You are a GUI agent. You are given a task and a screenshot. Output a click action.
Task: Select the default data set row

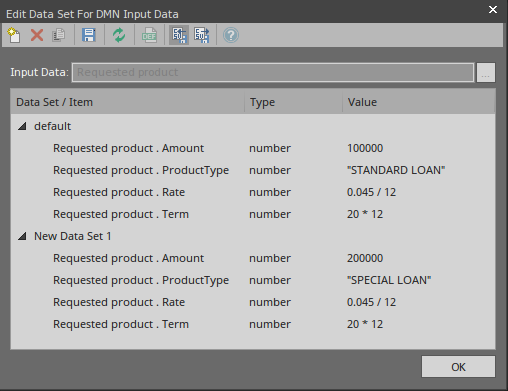tap(253, 126)
